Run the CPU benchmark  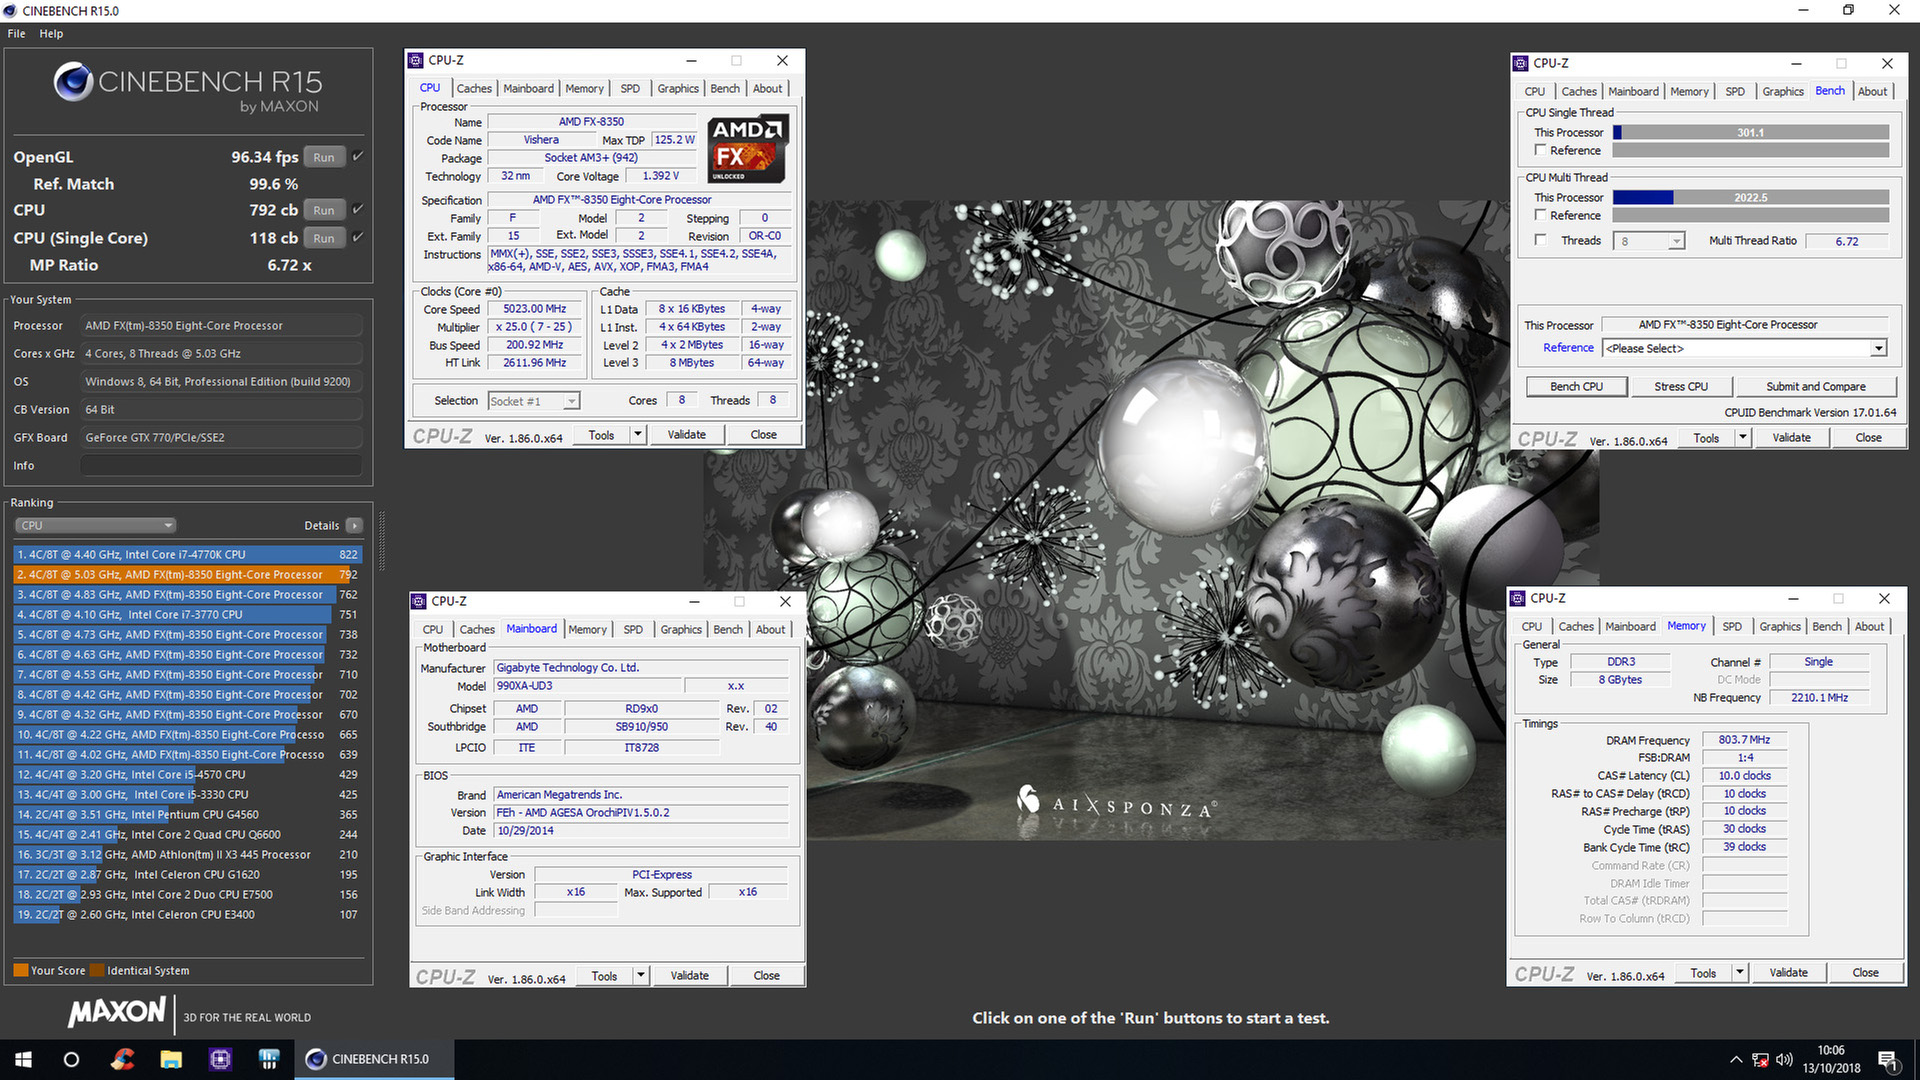(324, 210)
